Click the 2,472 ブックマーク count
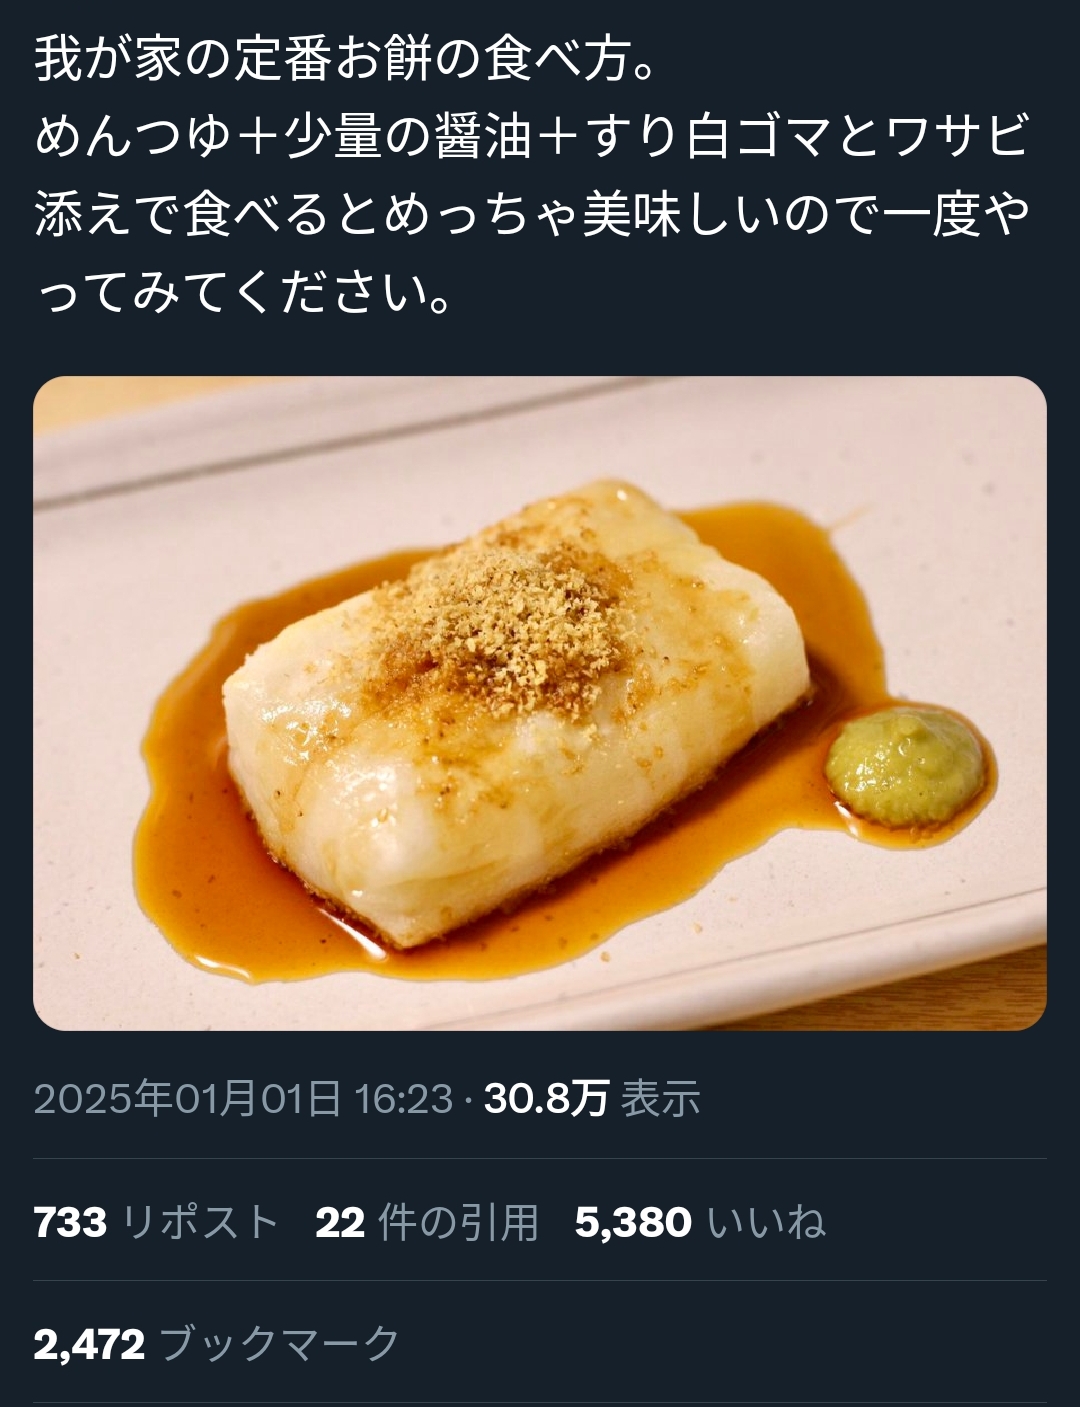Image resolution: width=1080 pixels, height=1407 pixels. pos(217,1344)
